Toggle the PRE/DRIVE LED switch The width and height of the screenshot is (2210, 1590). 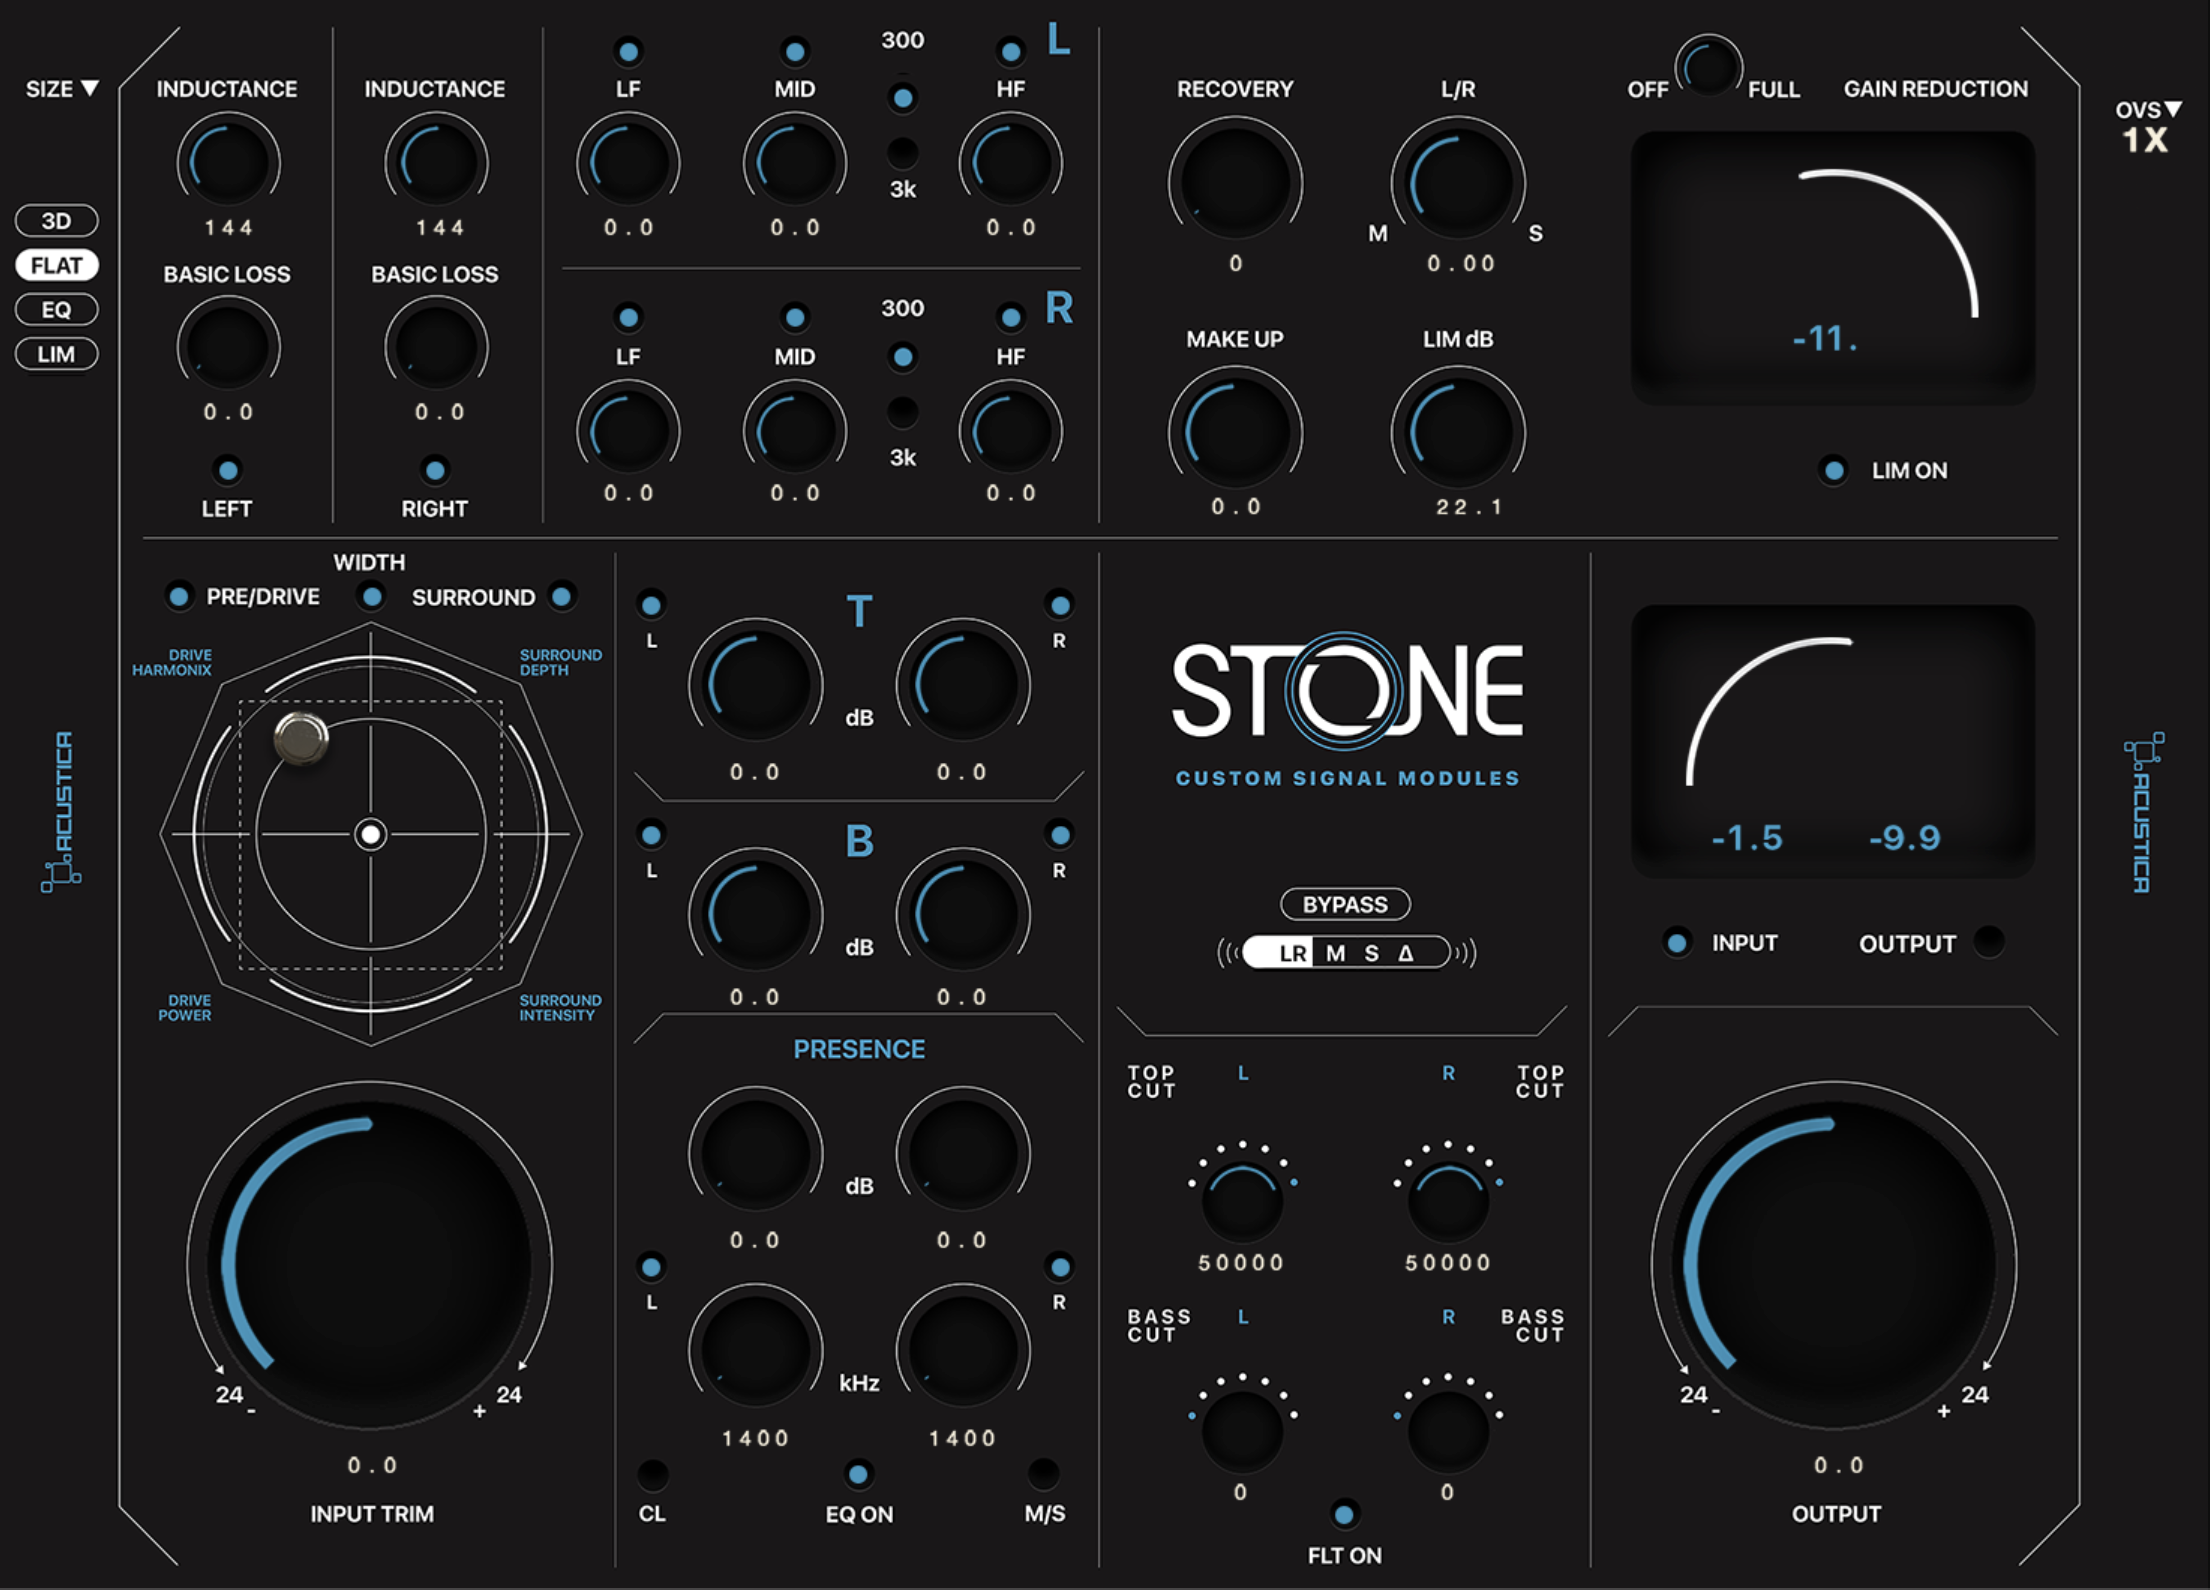179,597
